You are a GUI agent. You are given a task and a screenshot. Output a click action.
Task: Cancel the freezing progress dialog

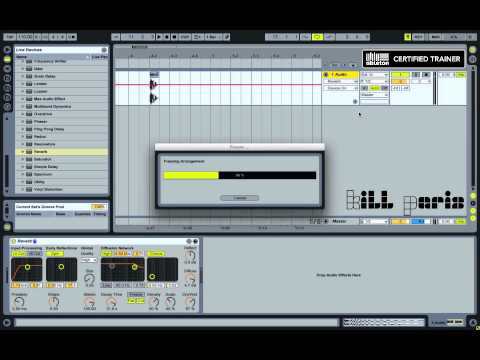click(239, 198)
